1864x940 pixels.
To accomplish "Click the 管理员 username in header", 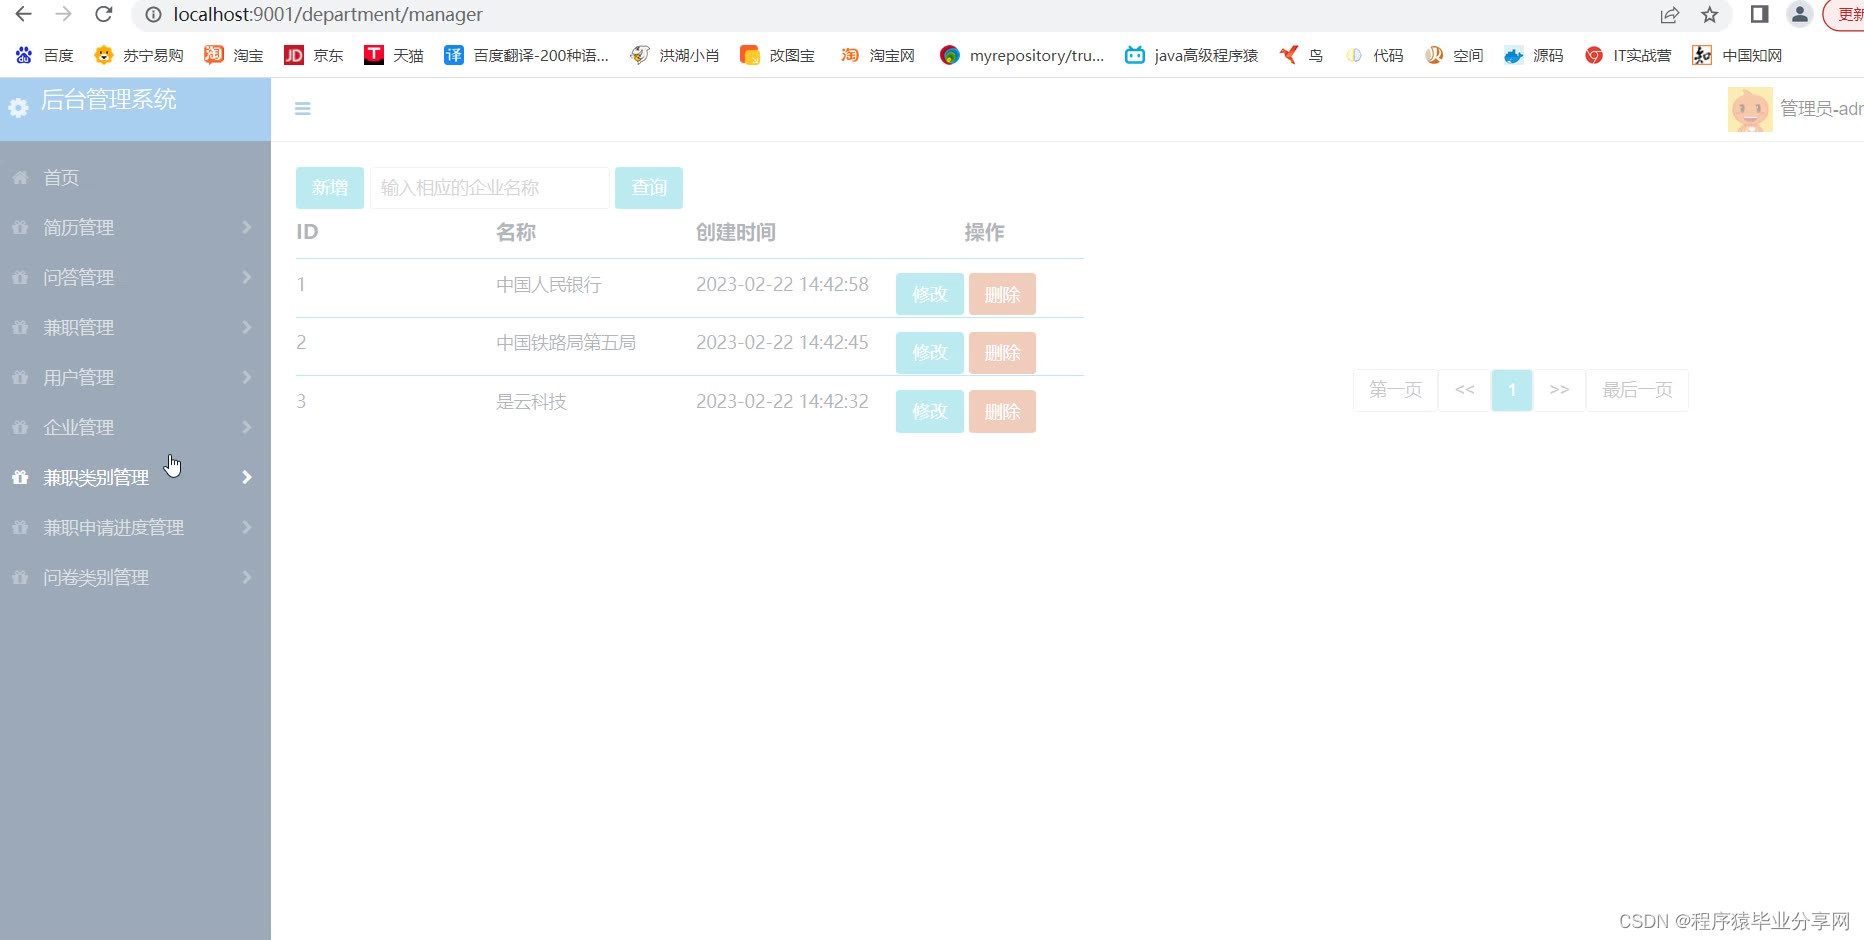I will 1821,109.
